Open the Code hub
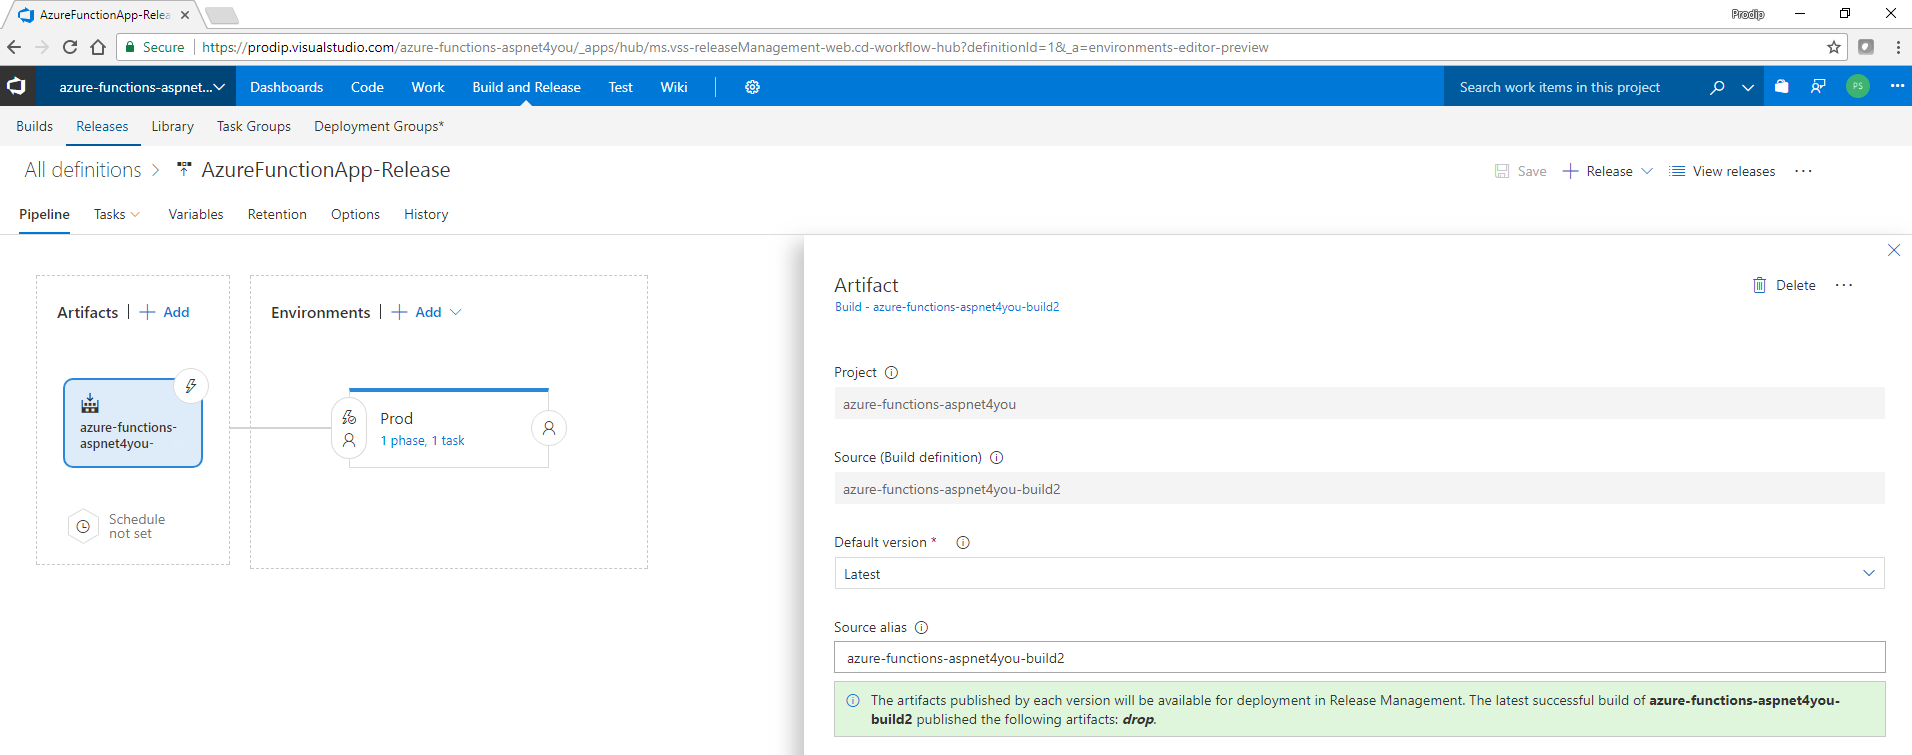The height and width of the screenshot is (755, 1912). click(367, 87)
